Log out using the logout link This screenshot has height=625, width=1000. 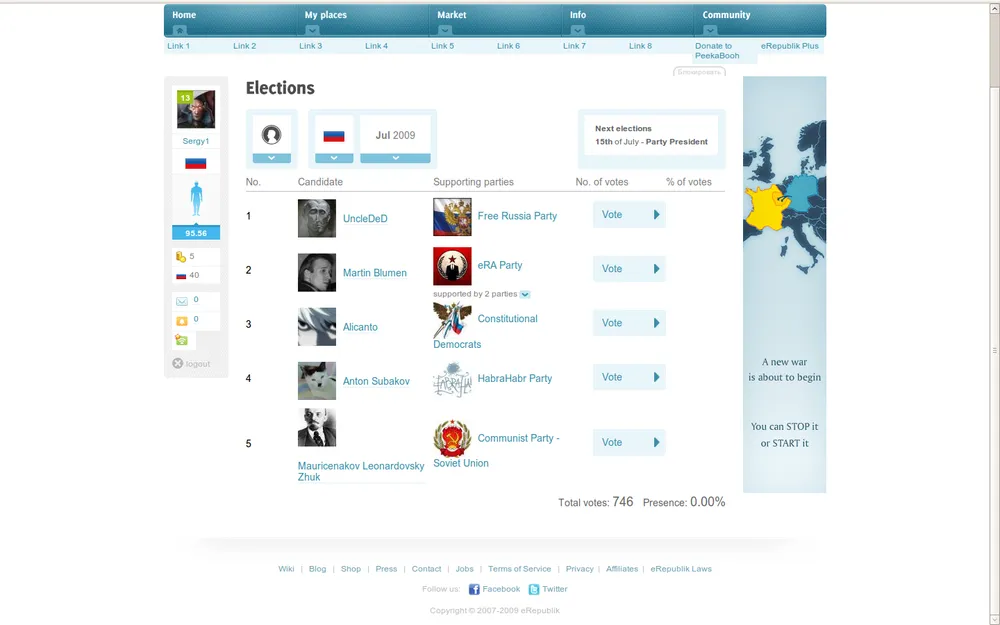point(197,364)
